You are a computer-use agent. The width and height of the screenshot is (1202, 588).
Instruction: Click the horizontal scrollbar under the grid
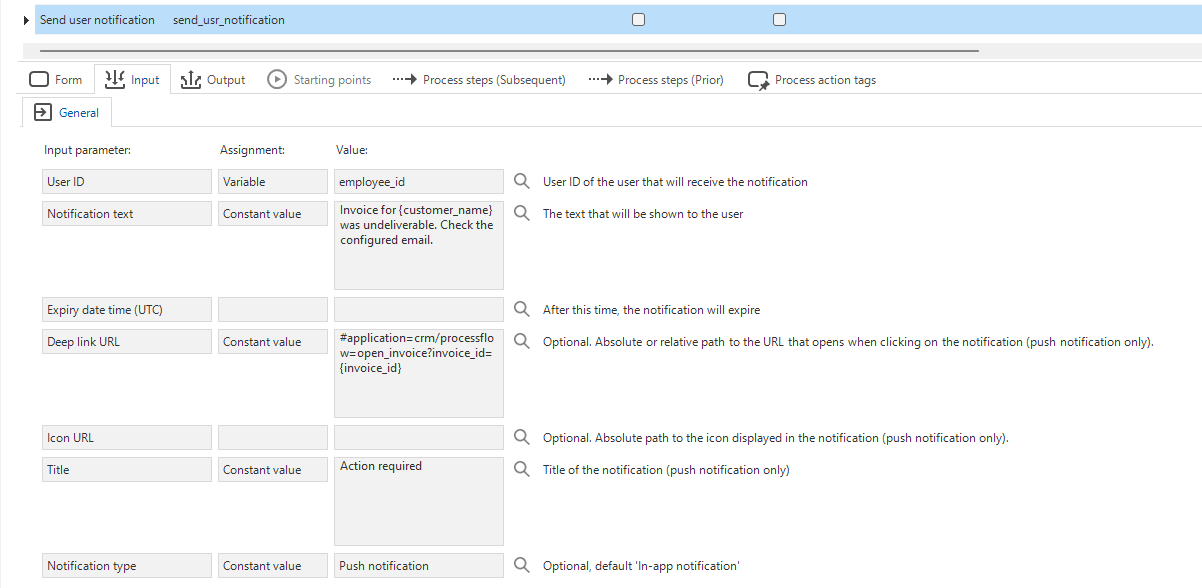pos(508,49)
